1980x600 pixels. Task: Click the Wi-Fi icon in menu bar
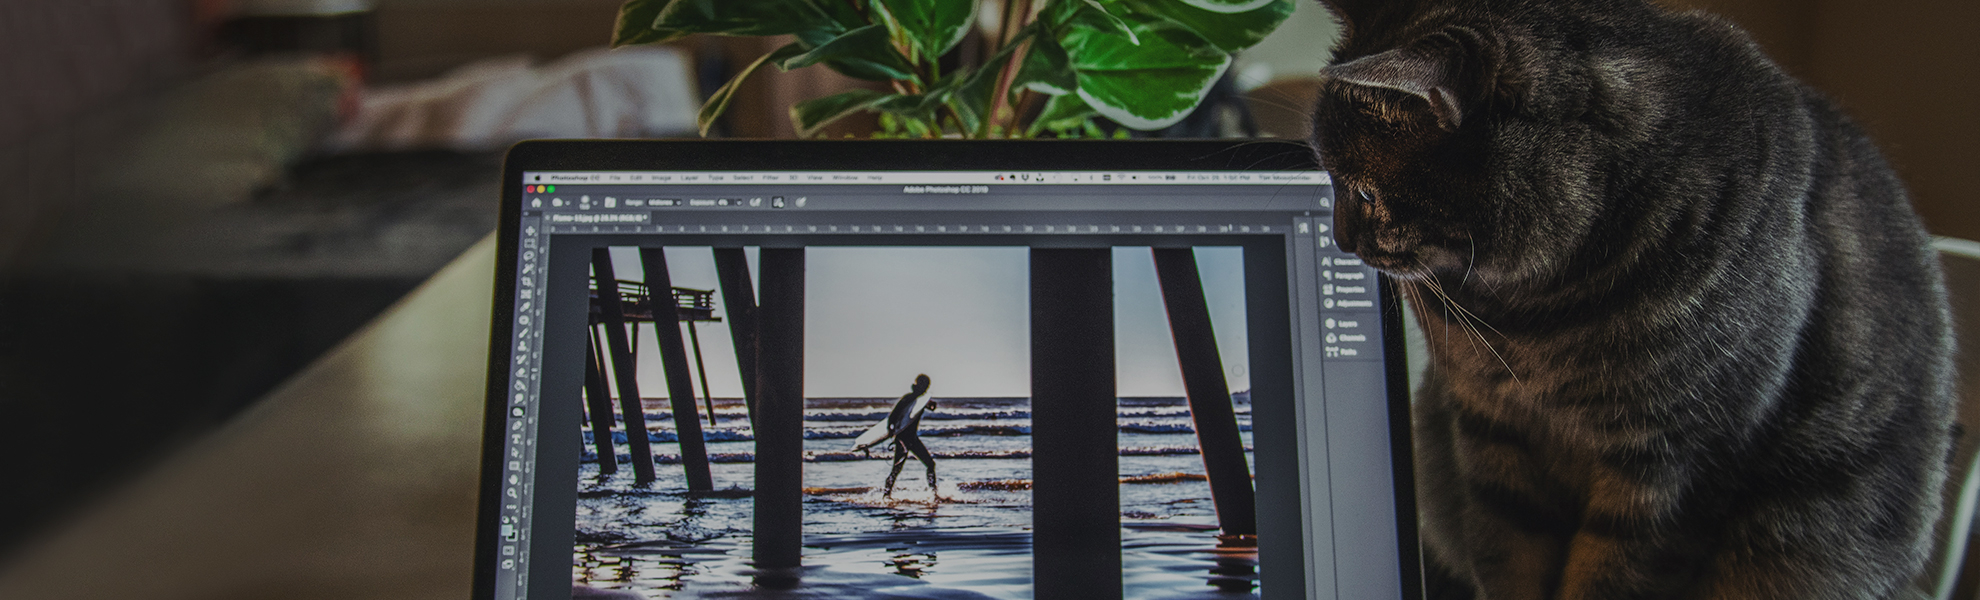(1121, 178)
